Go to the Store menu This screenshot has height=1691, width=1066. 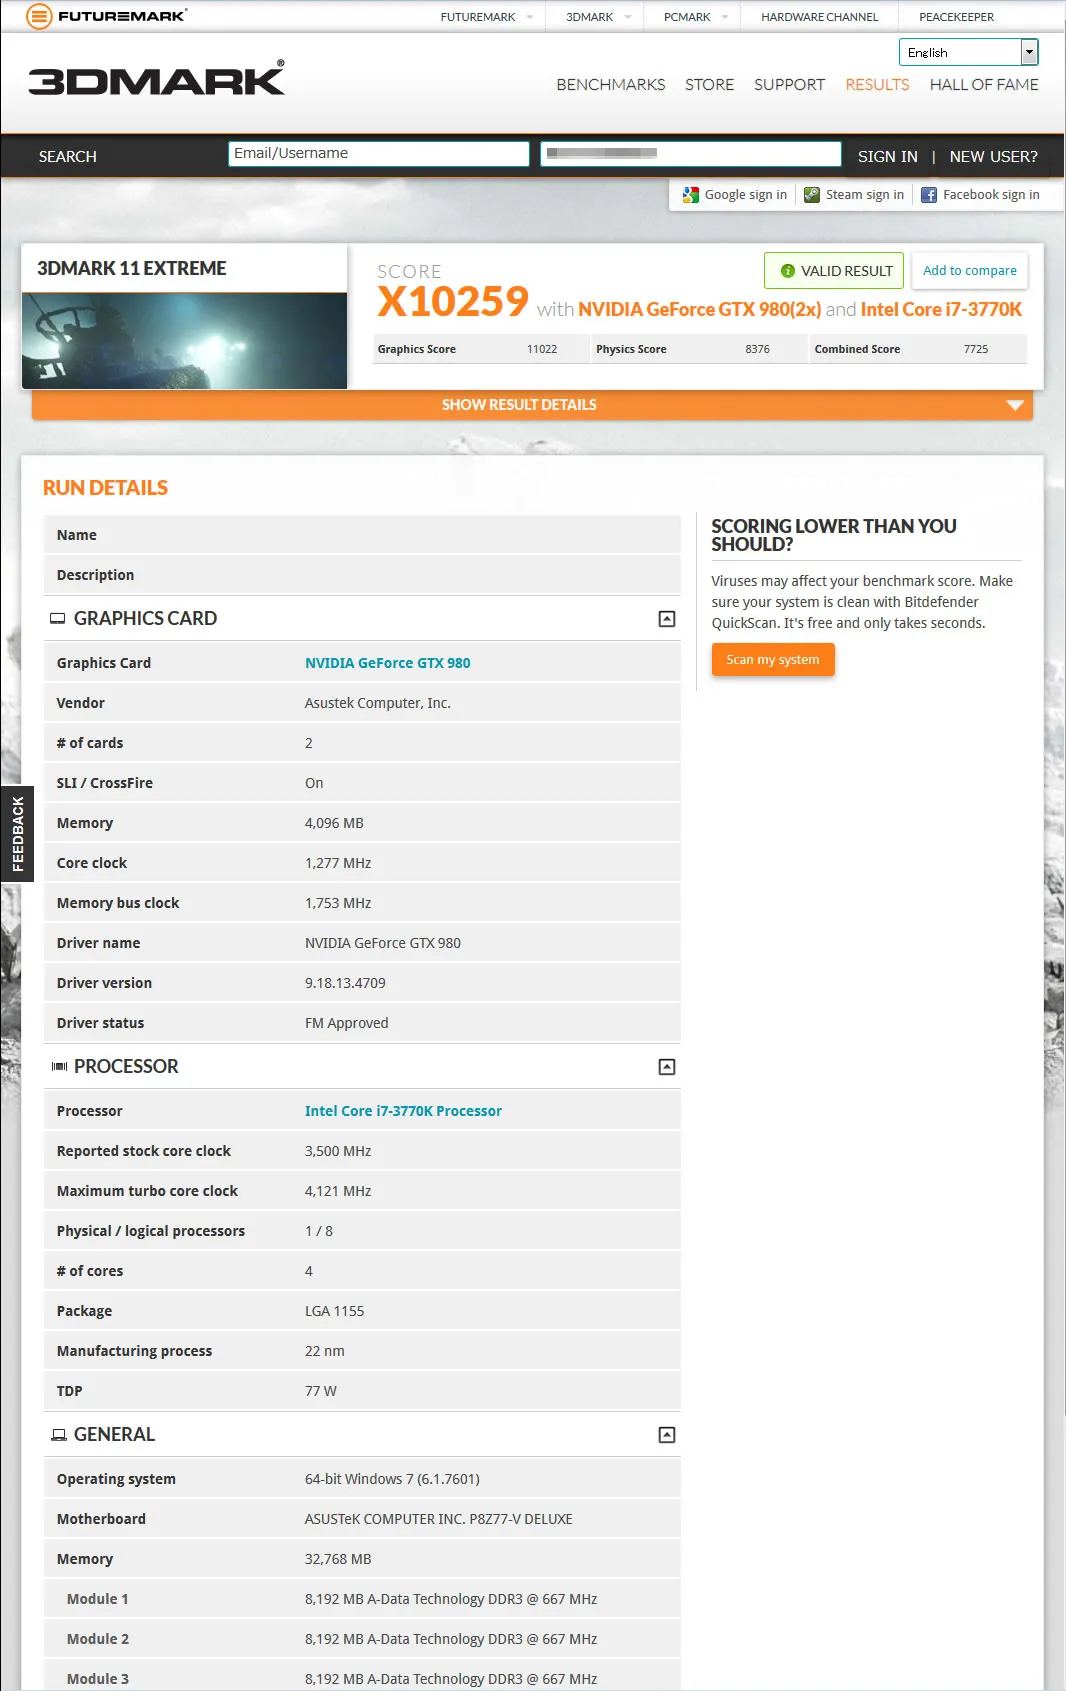(710, 85)
